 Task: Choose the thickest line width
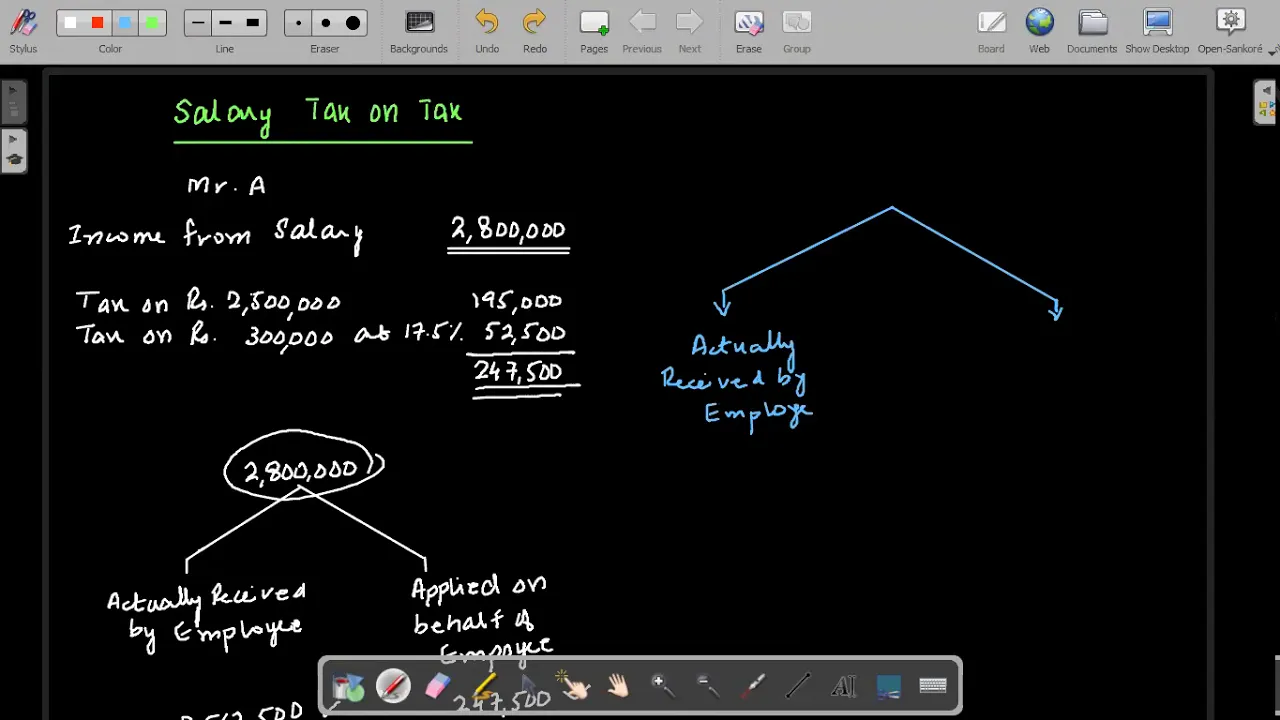point(252,23)
